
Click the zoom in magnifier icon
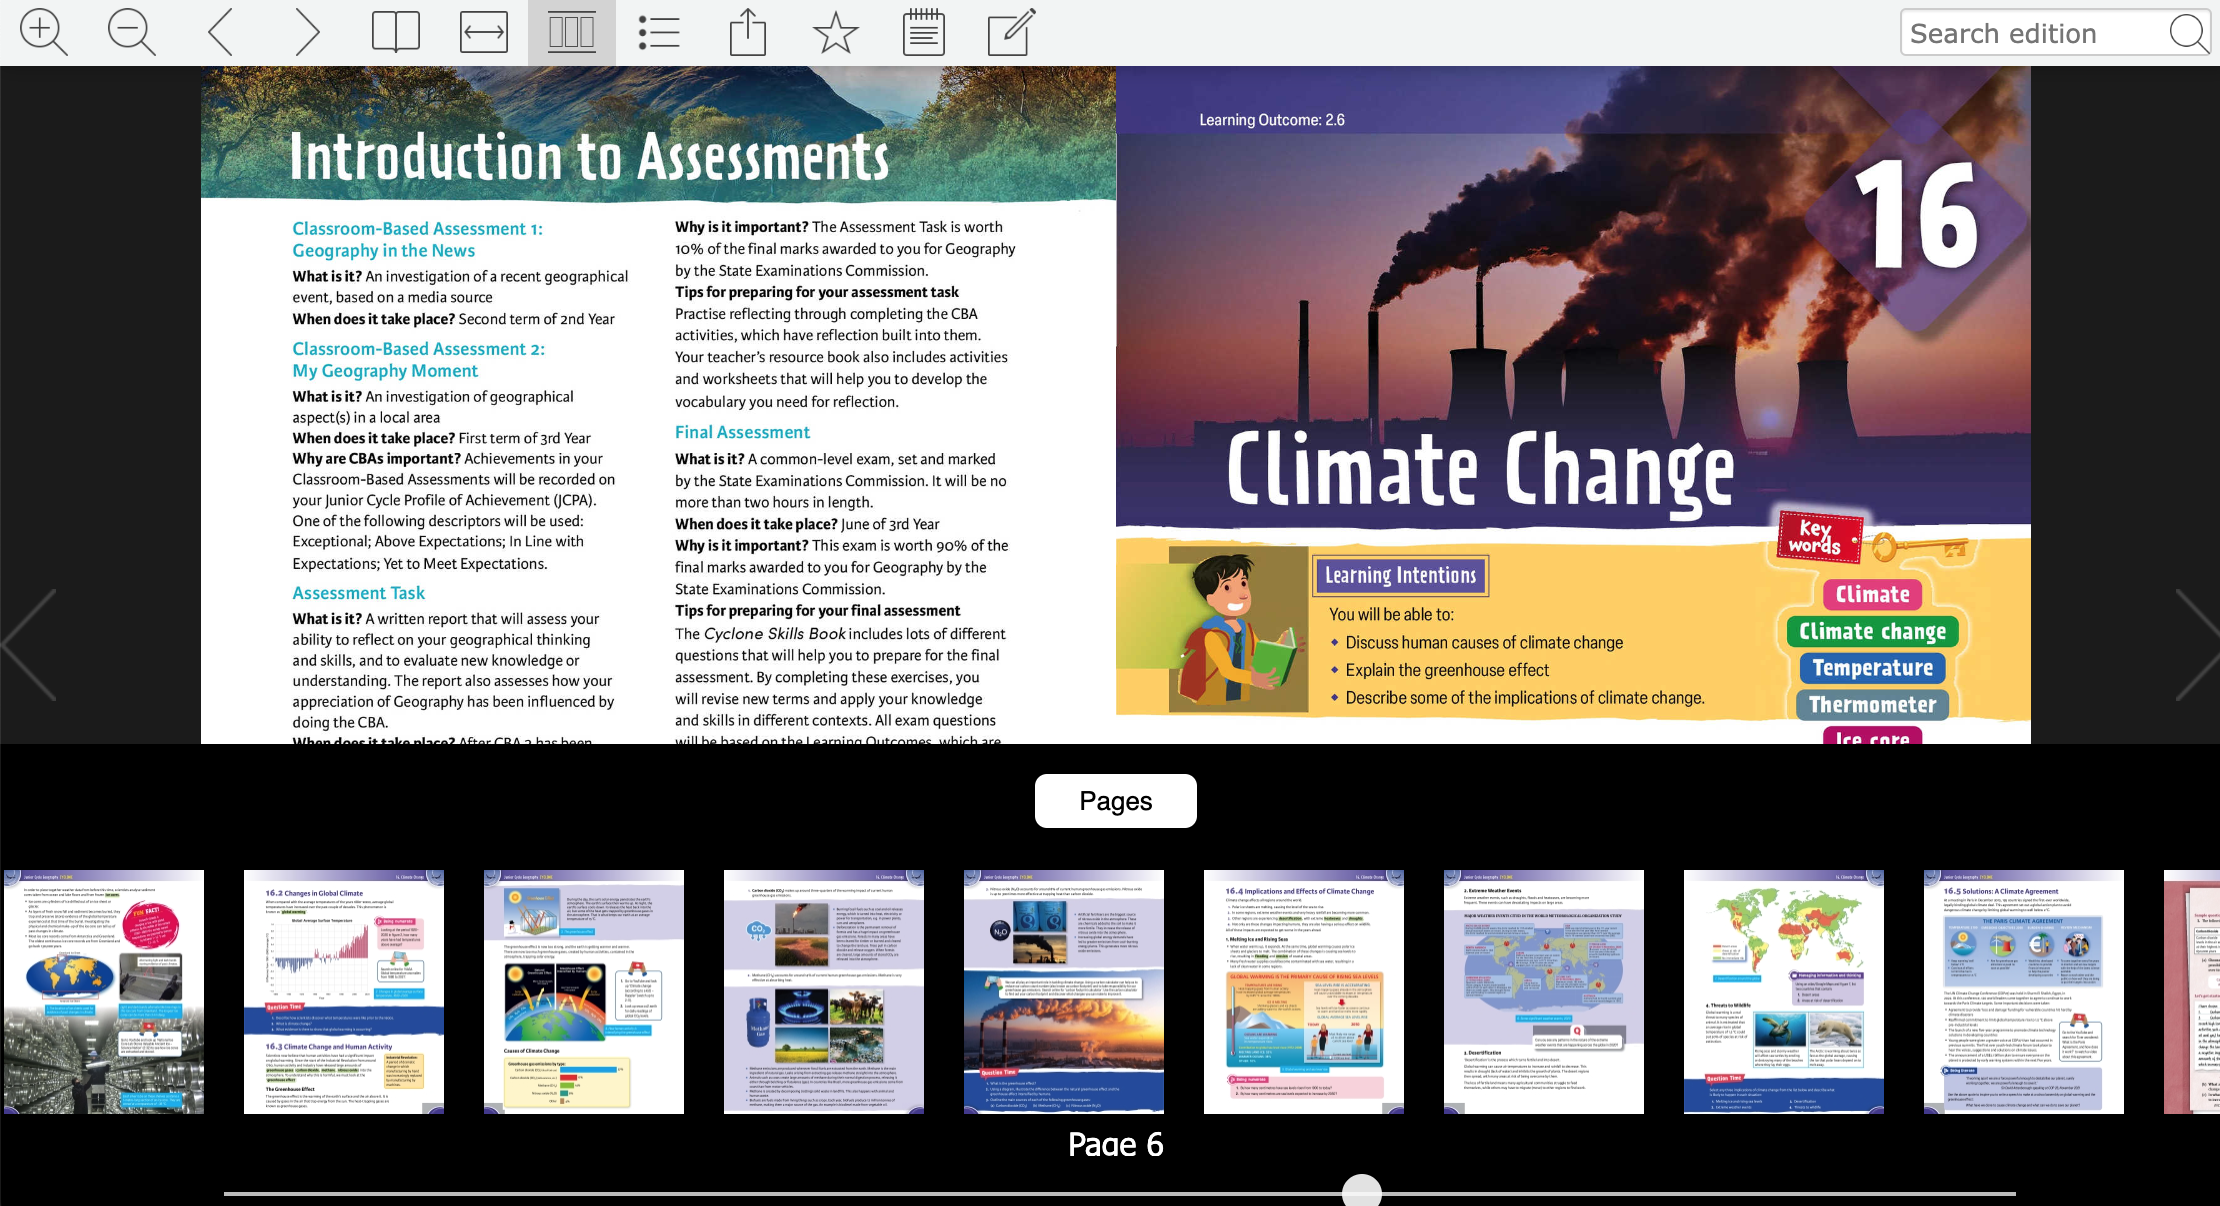click(x=44, y=33)
